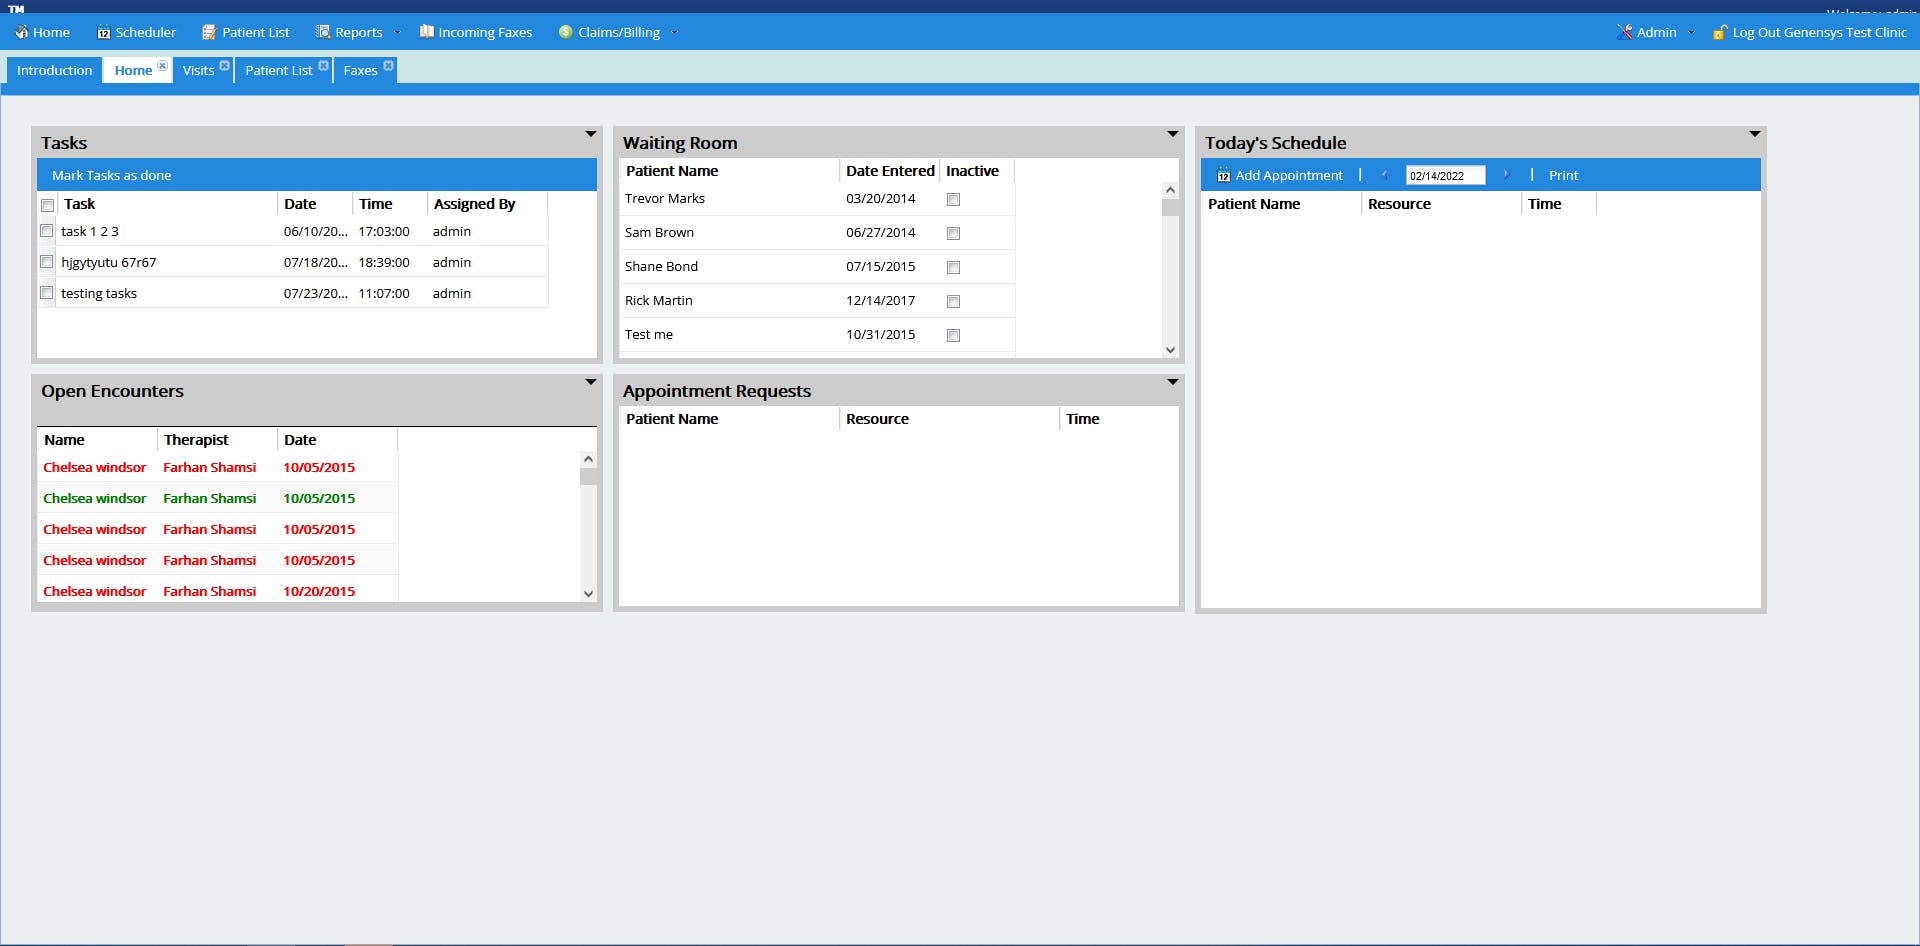The width and height of the screenshot is (1920, 946).
Task: Close the Home tab with its close icon
Action: pyautogui.click(x=163, y=66)
